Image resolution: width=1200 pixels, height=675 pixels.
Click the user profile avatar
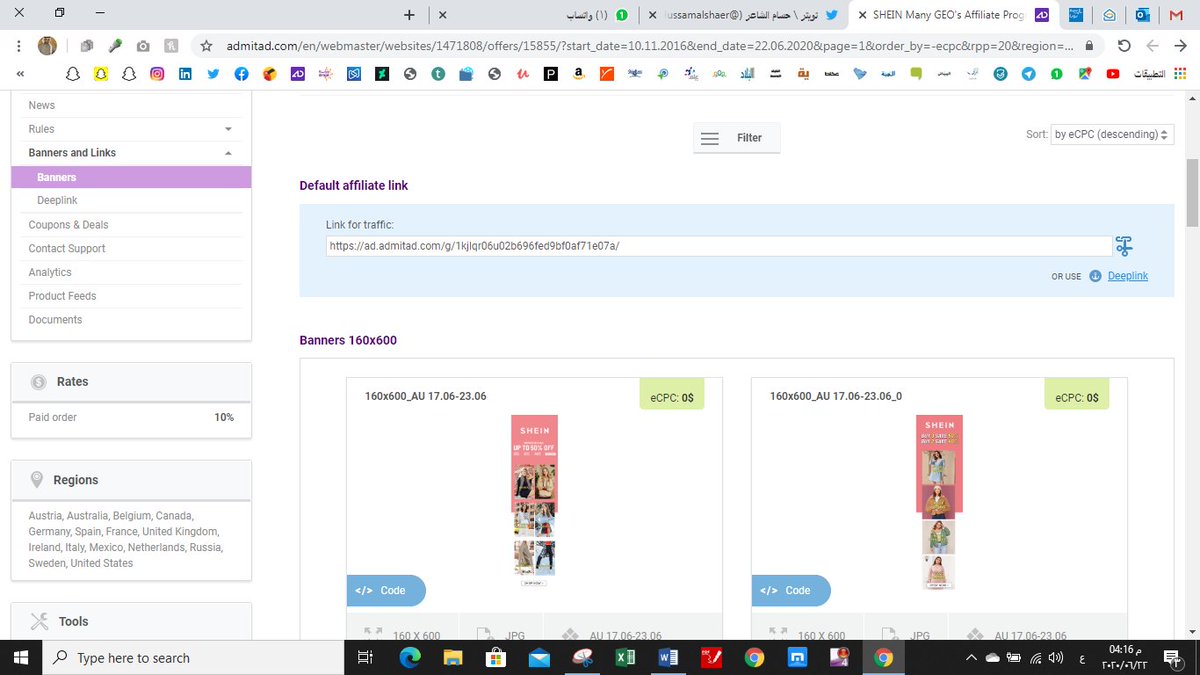click(47, 46)
